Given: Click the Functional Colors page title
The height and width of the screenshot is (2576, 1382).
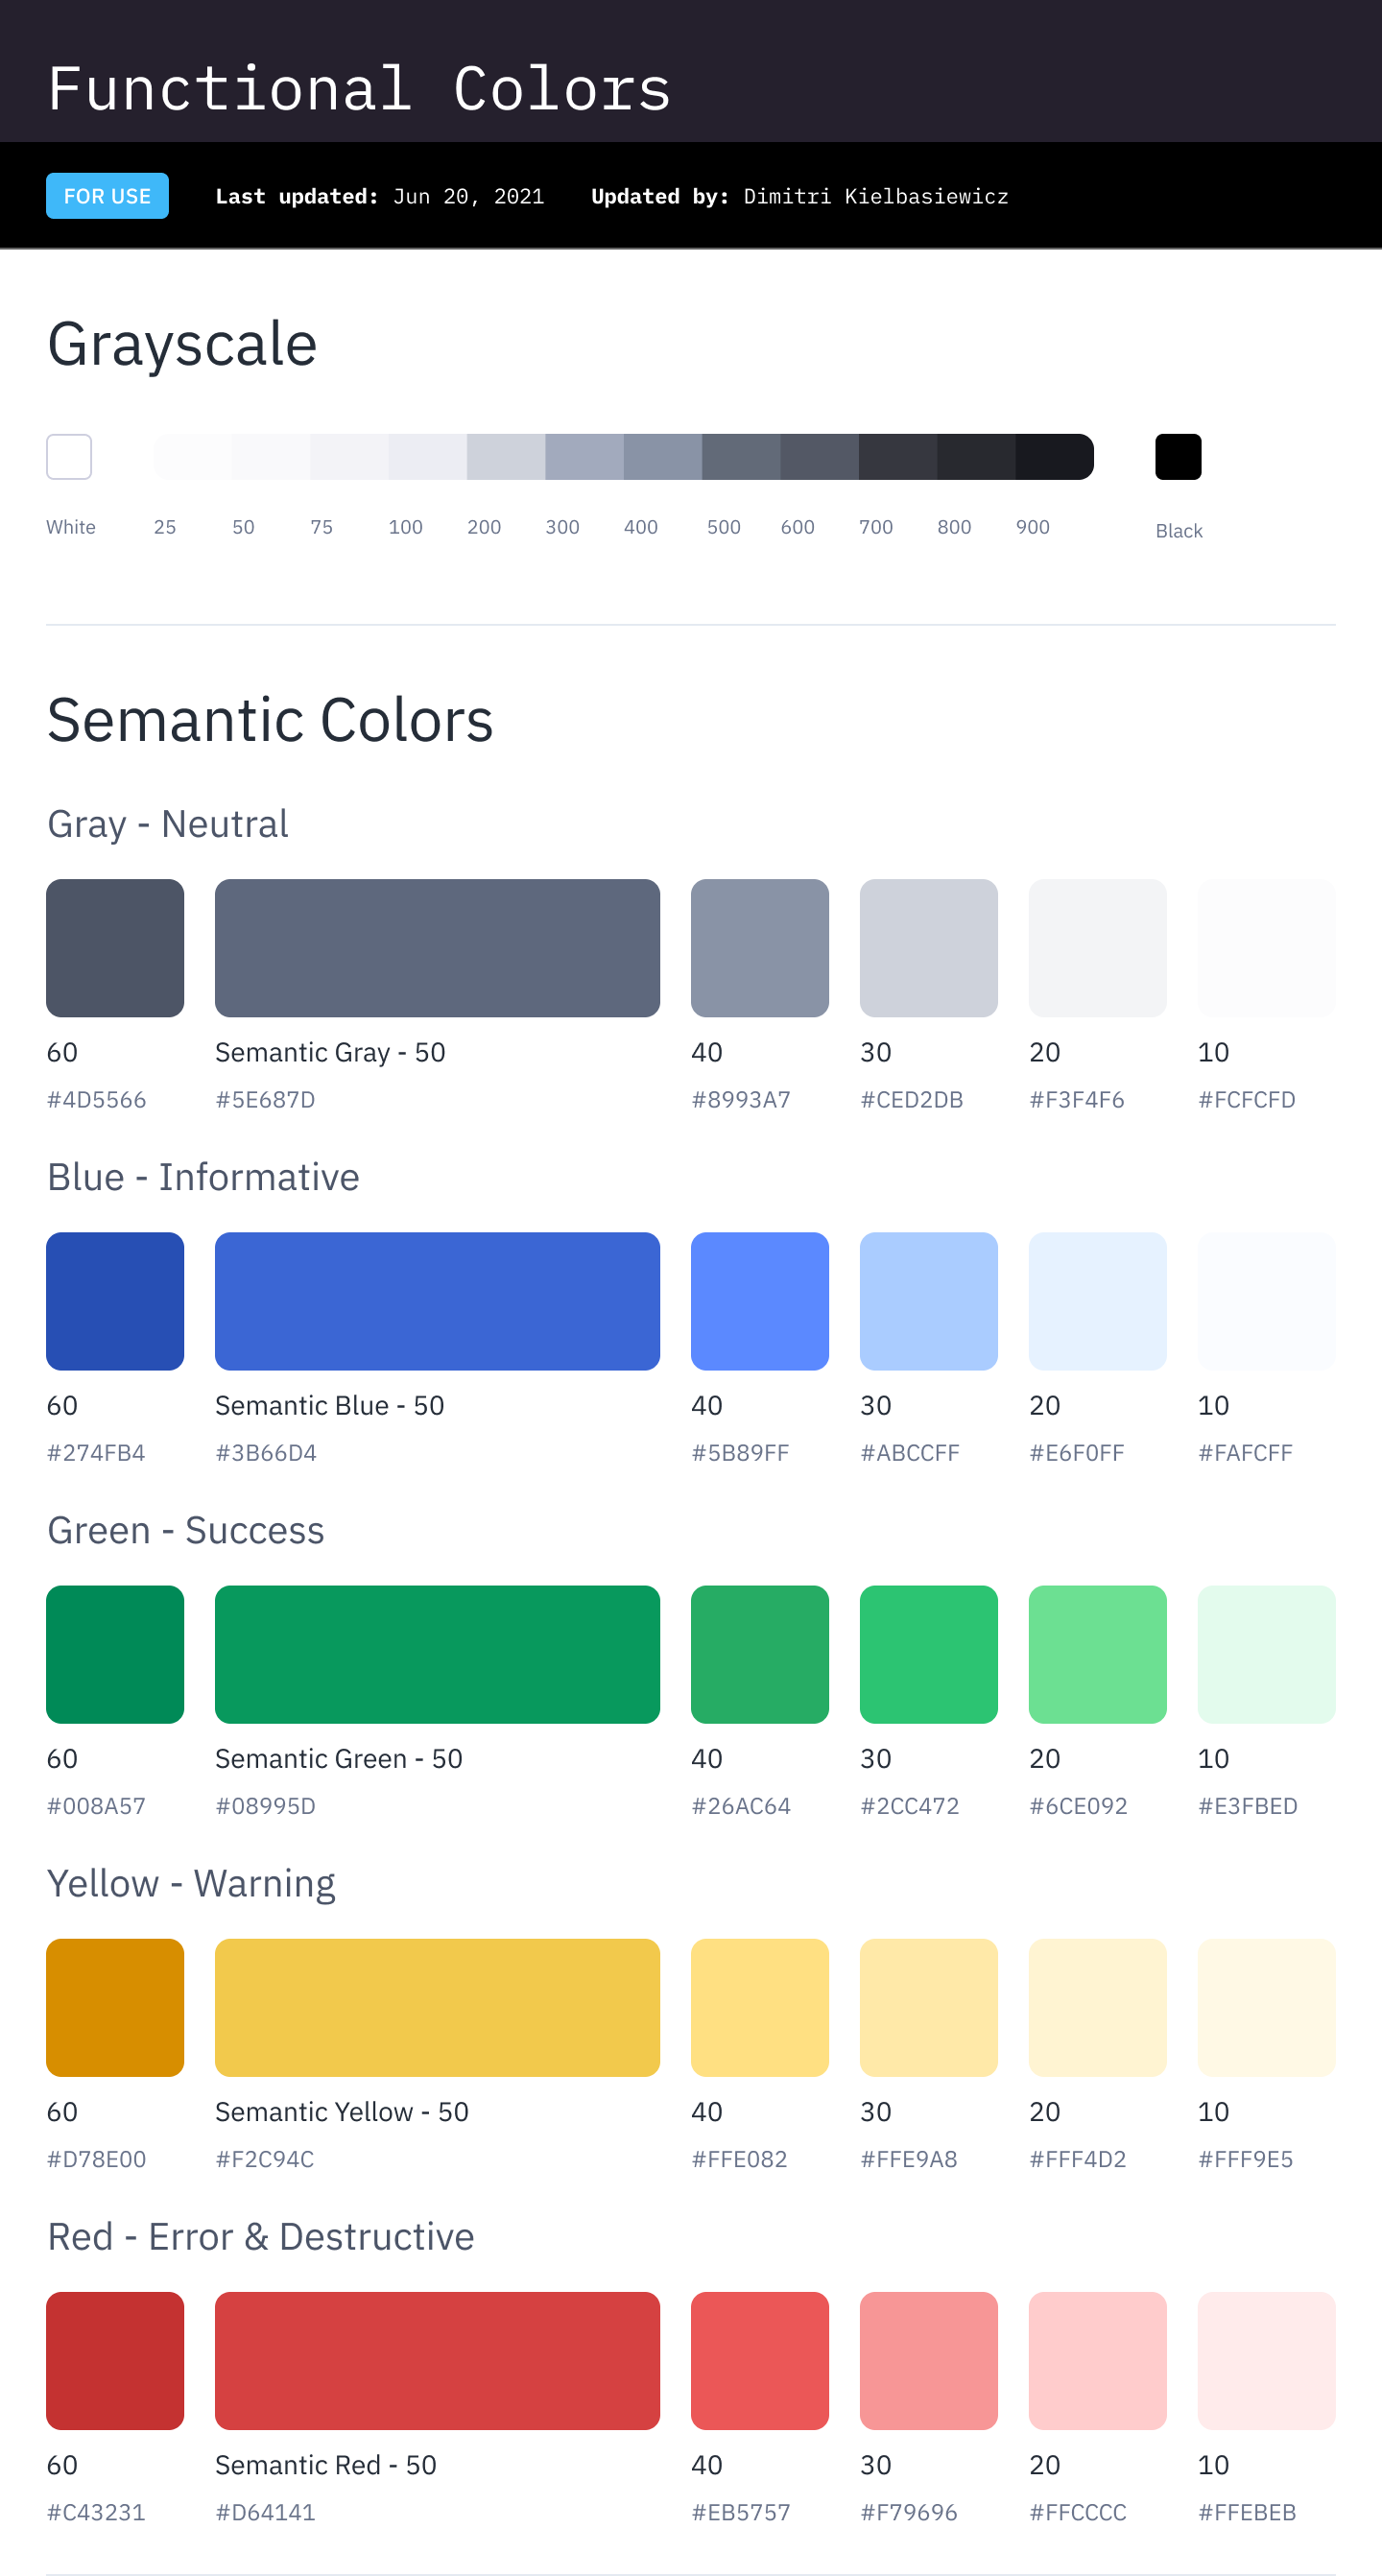Looking at the screenshot, I should click(359, 89).
